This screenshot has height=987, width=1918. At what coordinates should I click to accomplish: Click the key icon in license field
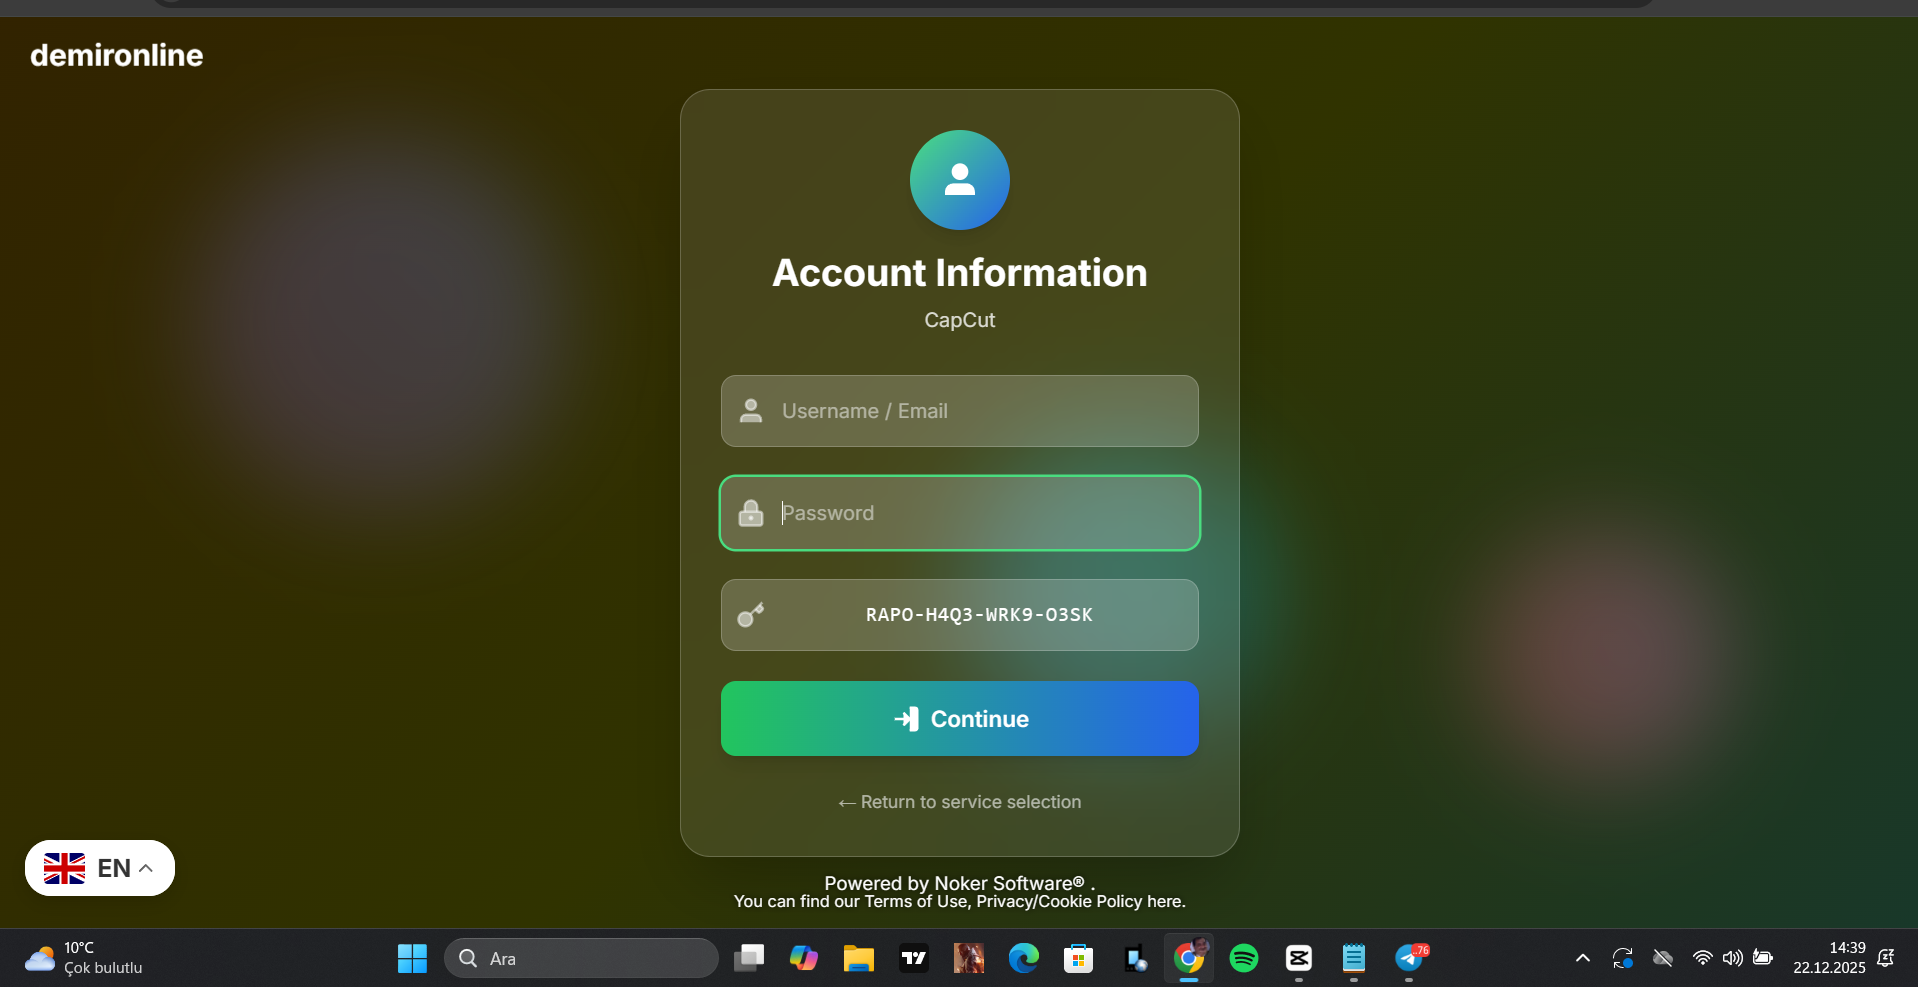[751, 615]
